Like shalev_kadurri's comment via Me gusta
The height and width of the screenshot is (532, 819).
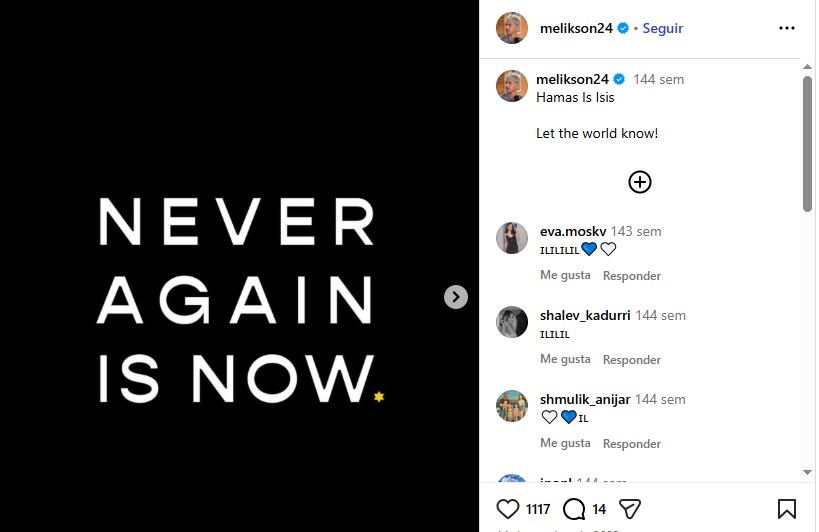point(565,359)
